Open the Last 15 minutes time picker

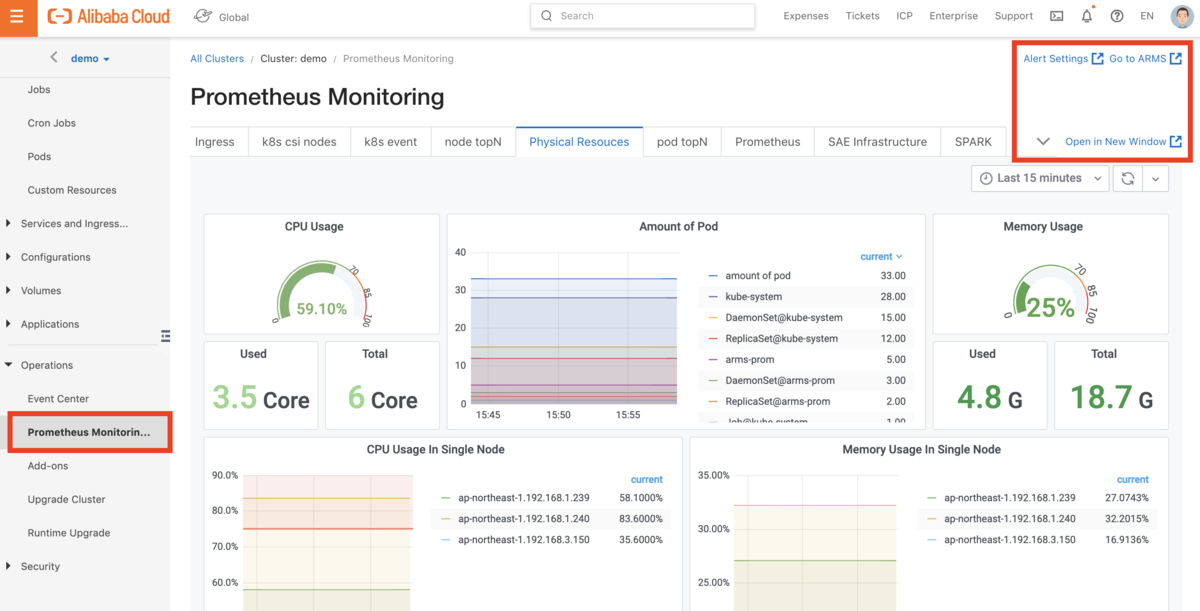[x=1040, y=178]
